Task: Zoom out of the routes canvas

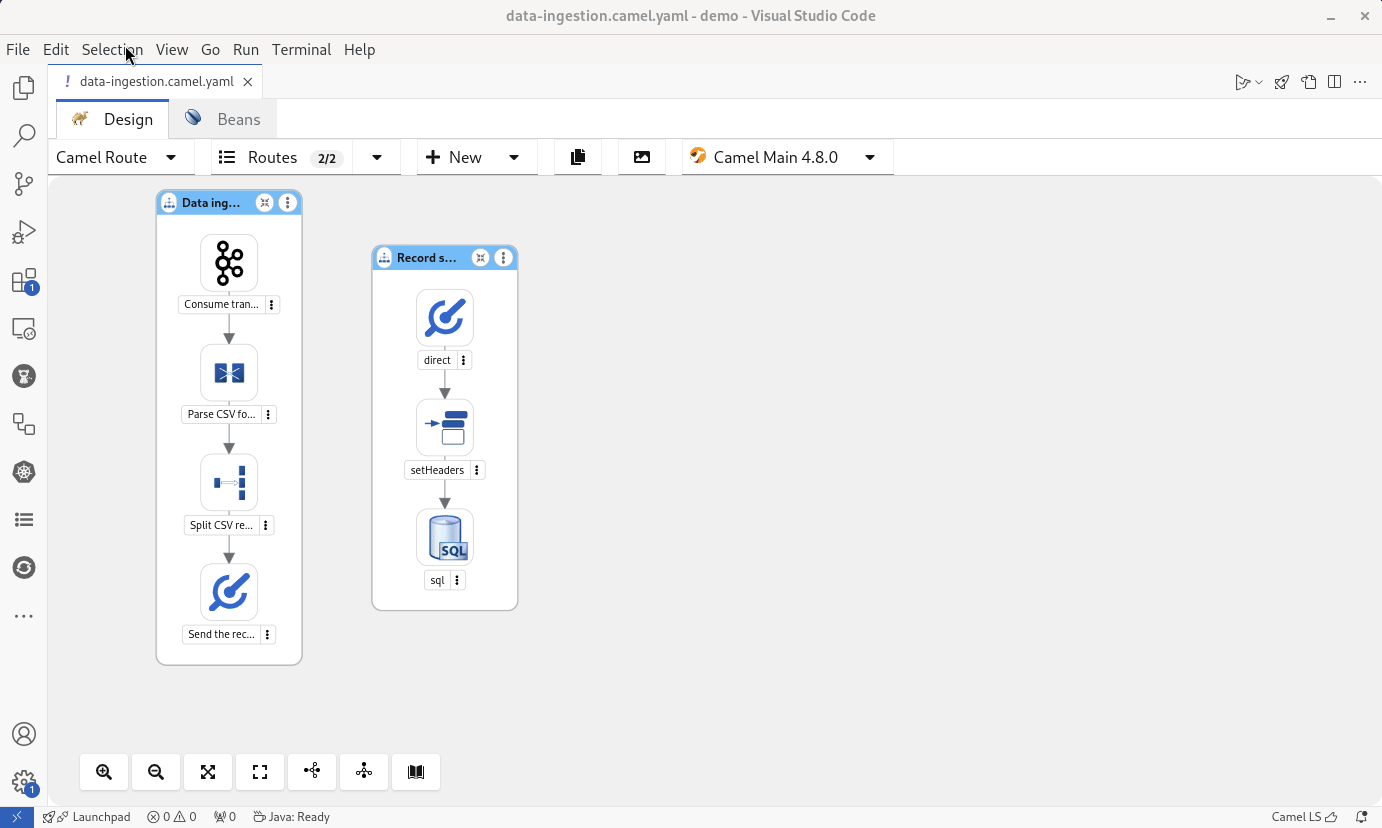Action: click(156, 771)
